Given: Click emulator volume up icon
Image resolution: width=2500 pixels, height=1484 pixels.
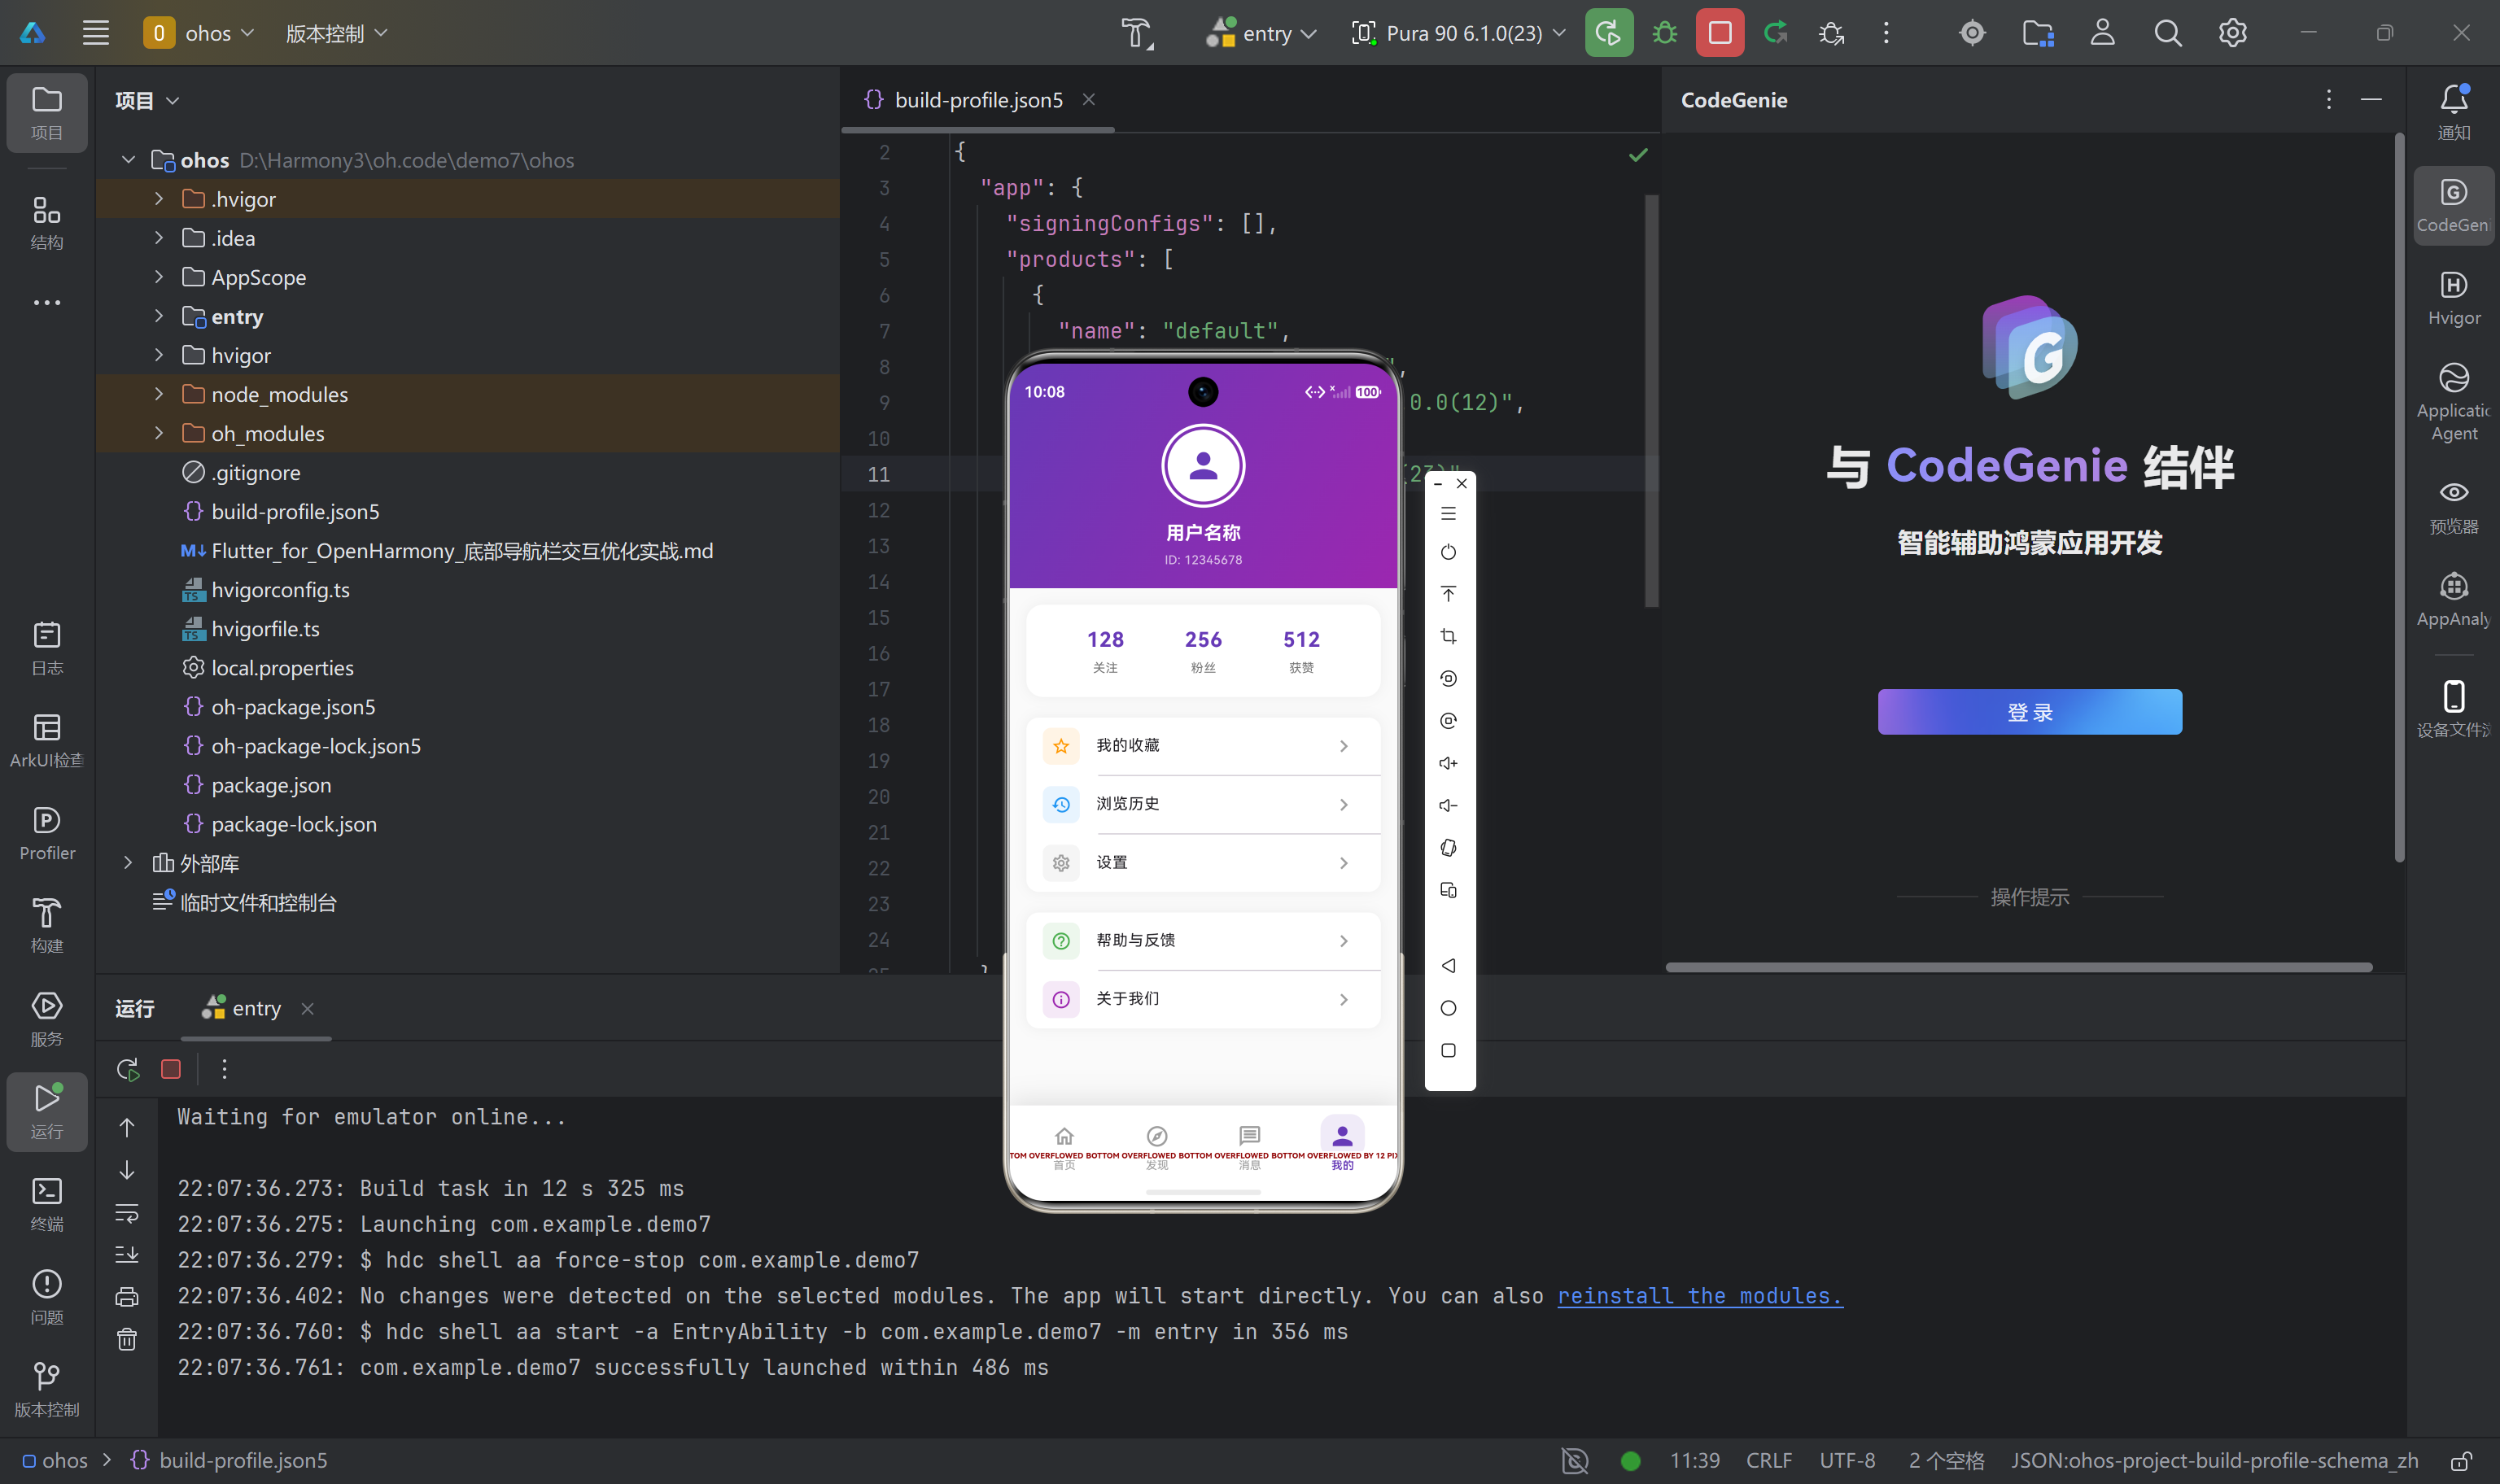Looking at the screenshot, I should [1447, 763].
